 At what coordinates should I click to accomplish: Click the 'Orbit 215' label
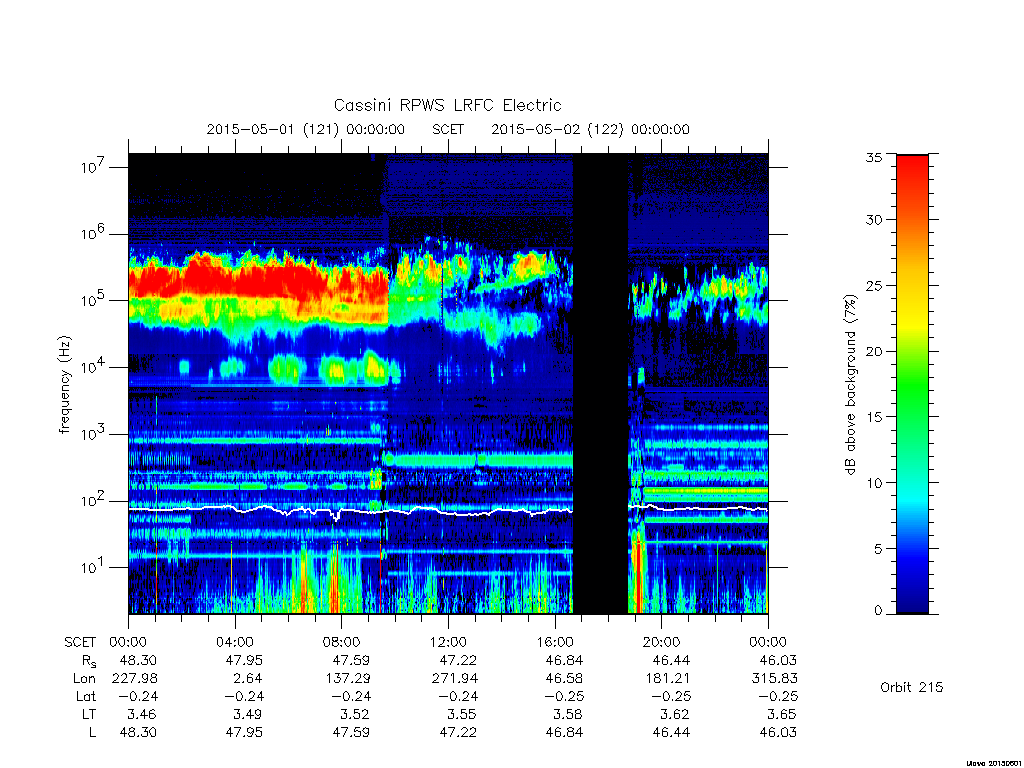tap(911, 688)
